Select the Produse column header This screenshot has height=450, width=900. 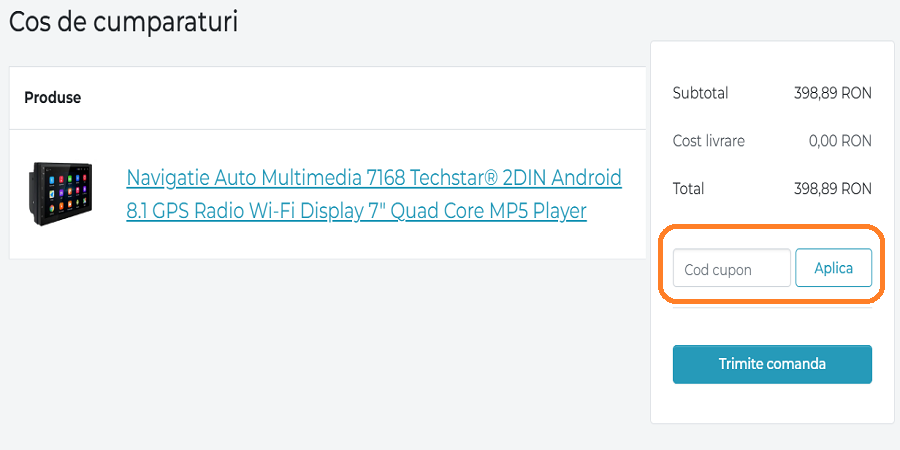point(53,98)
